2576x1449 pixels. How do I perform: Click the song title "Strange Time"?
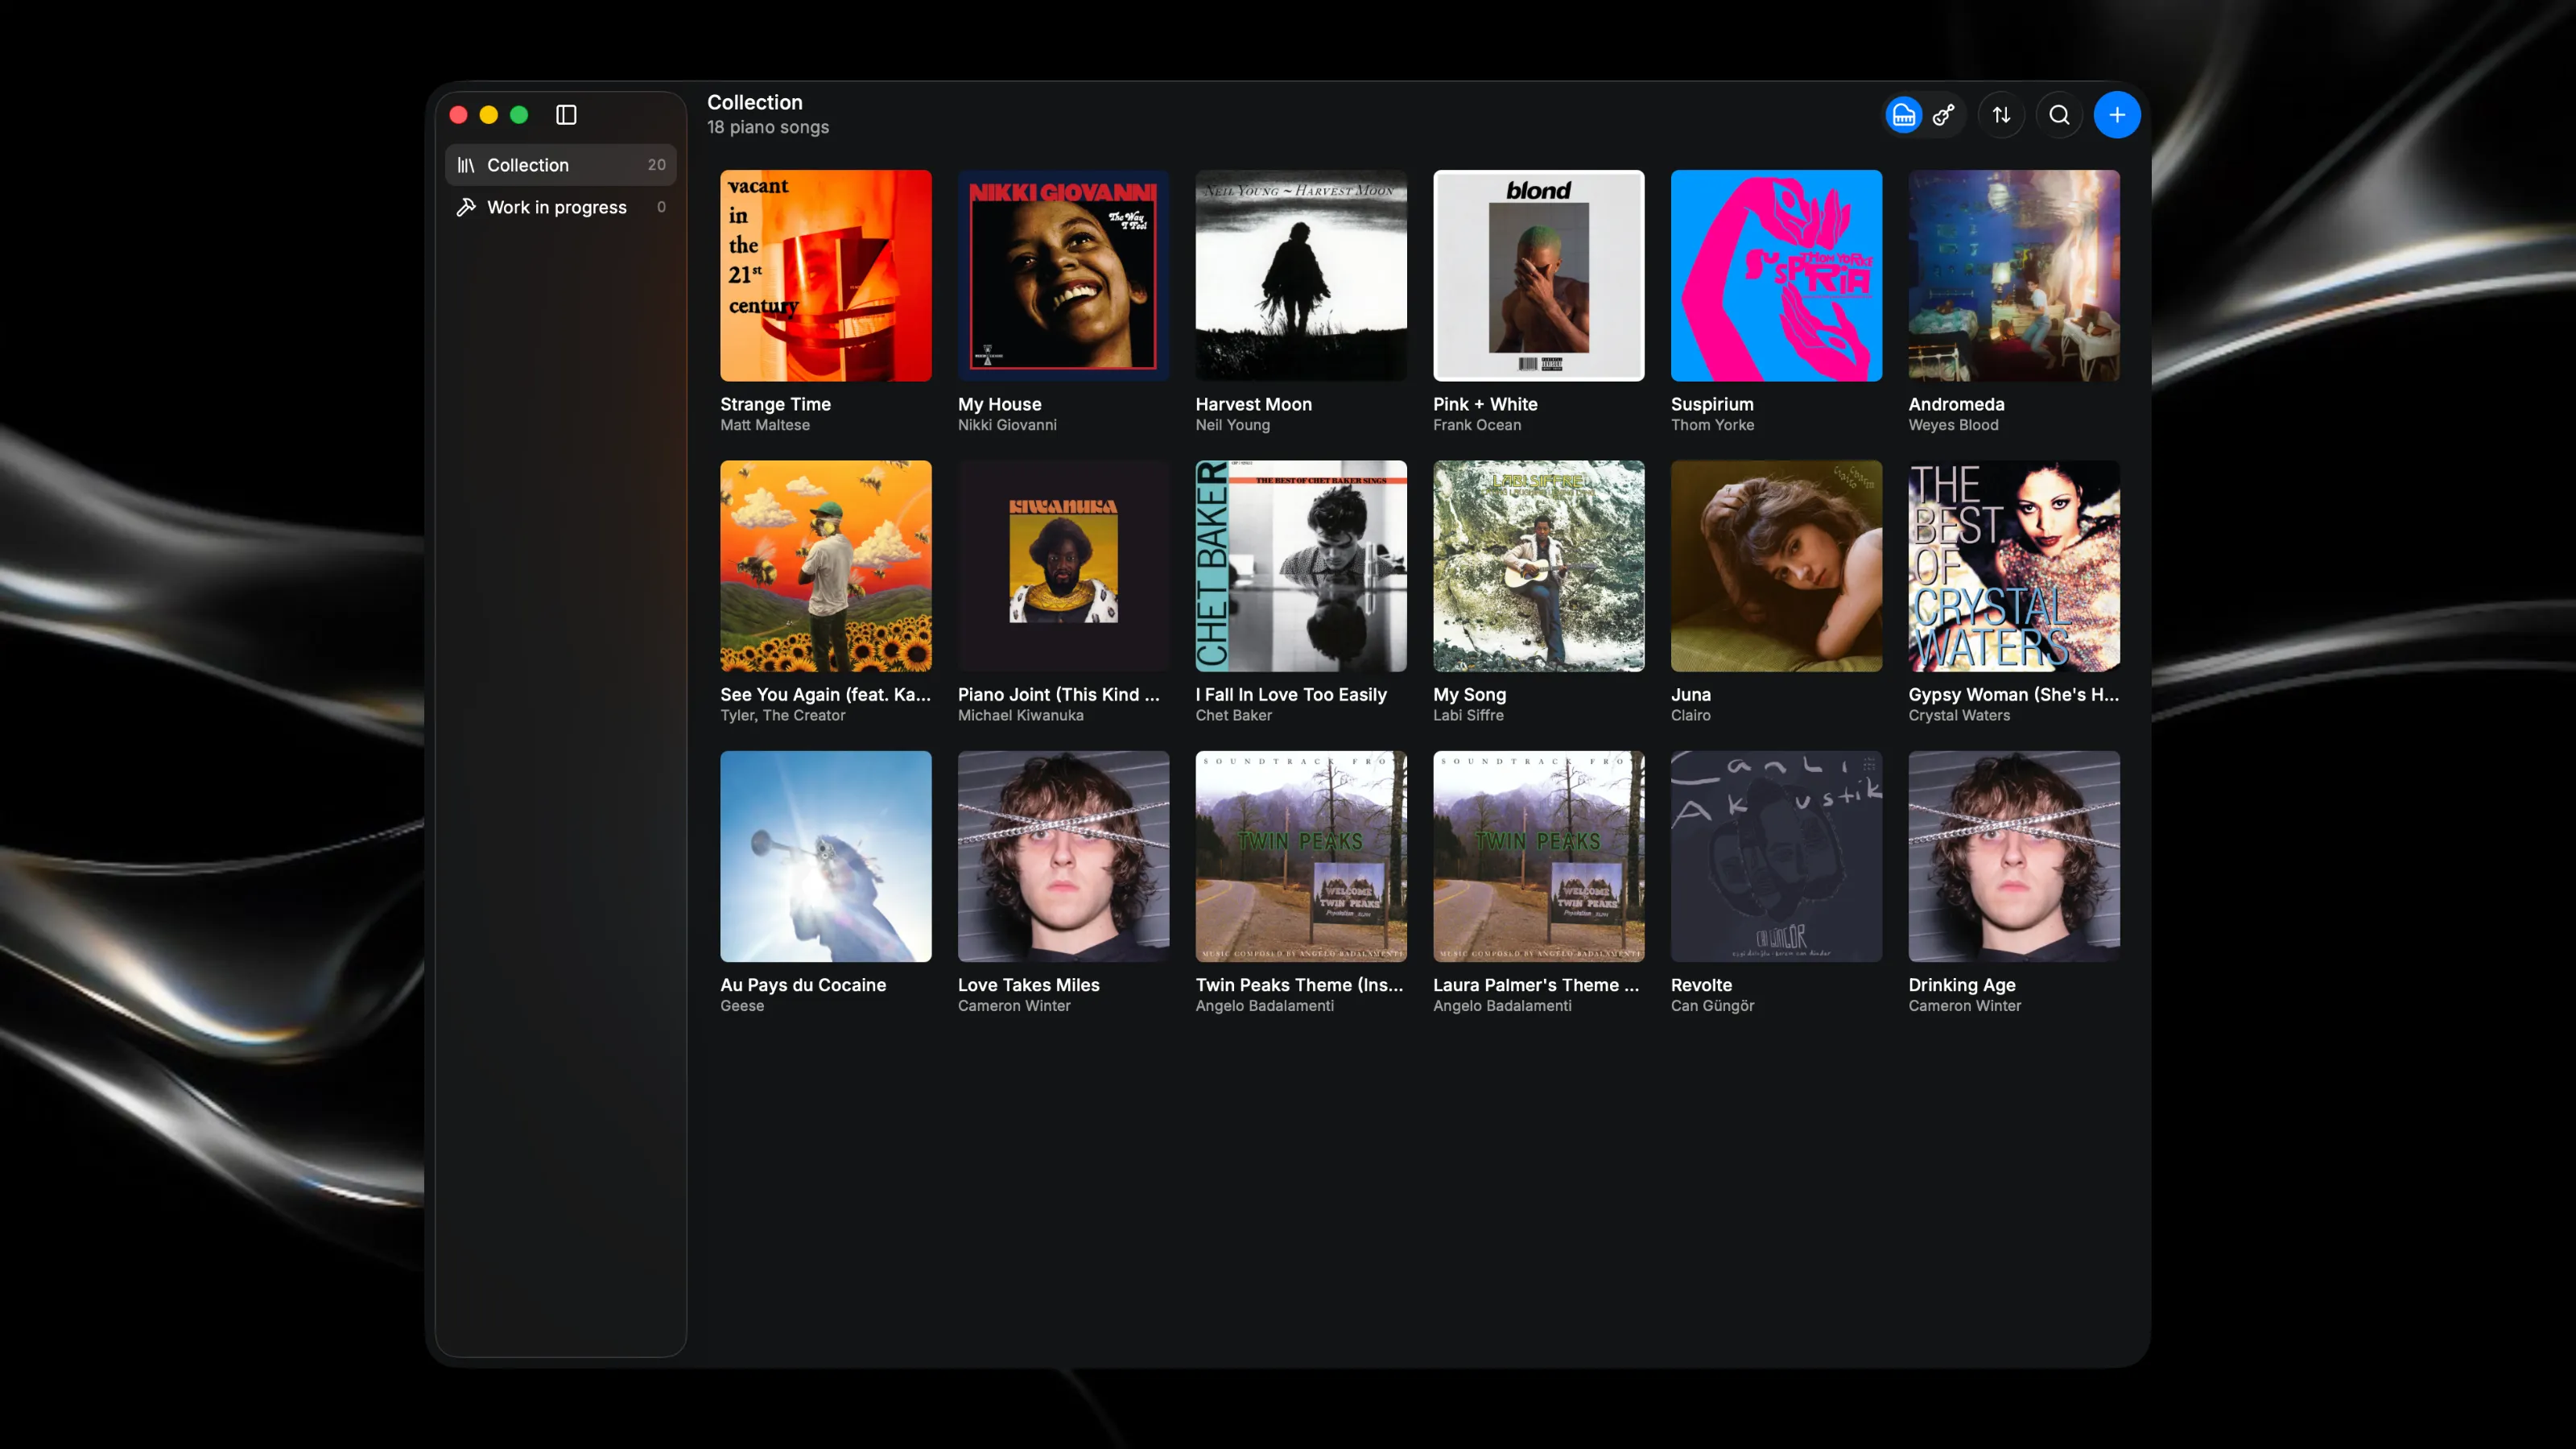[775, 404]
